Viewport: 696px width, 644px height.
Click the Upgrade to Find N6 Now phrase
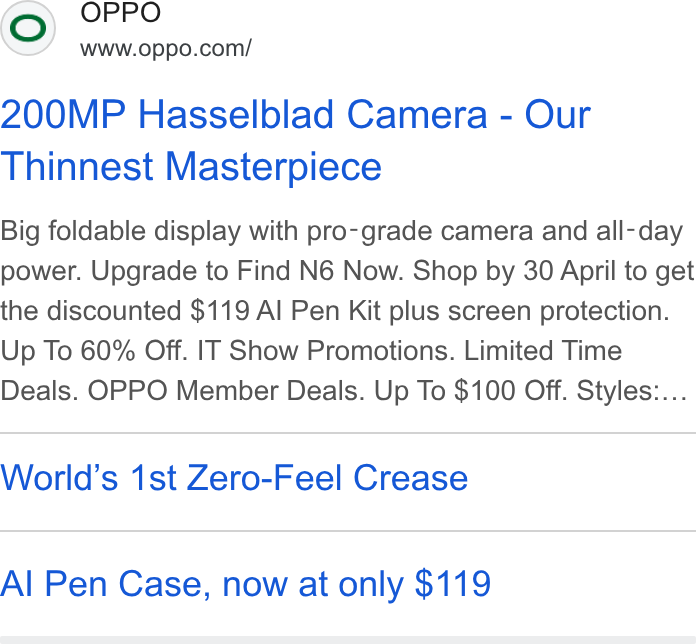point(247,271)
